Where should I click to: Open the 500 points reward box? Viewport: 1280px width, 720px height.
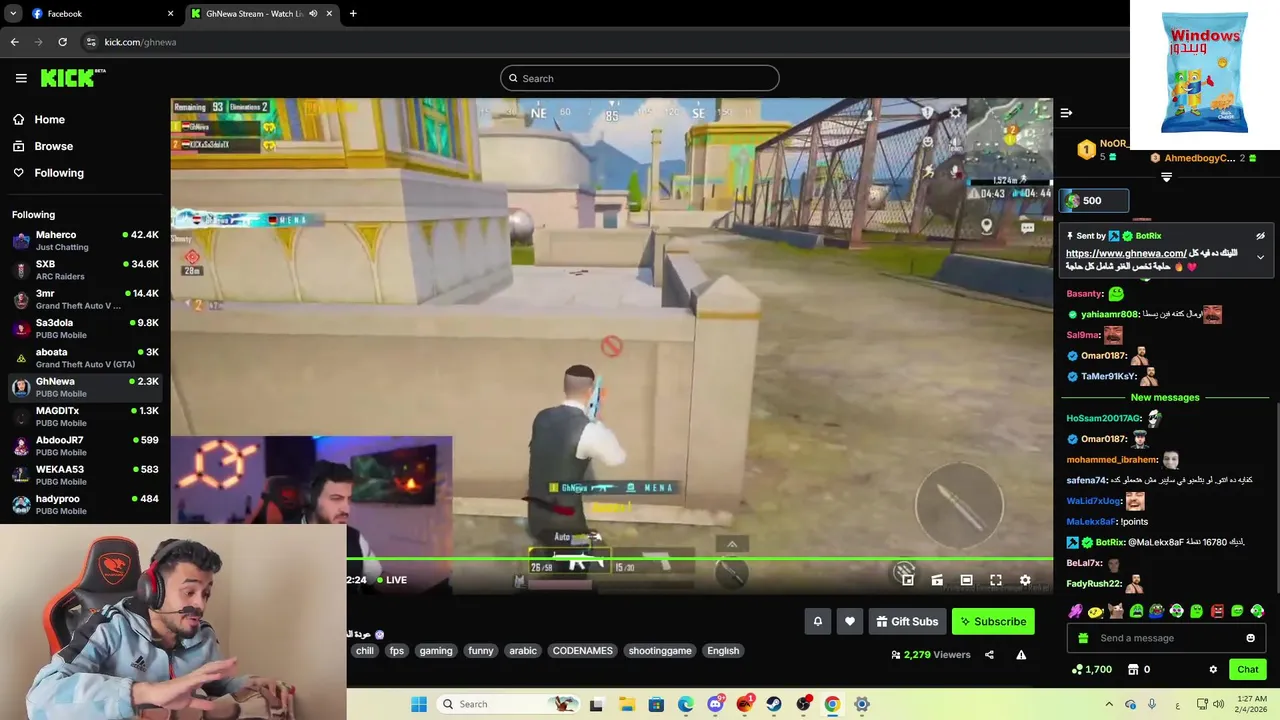point(1094,201)
